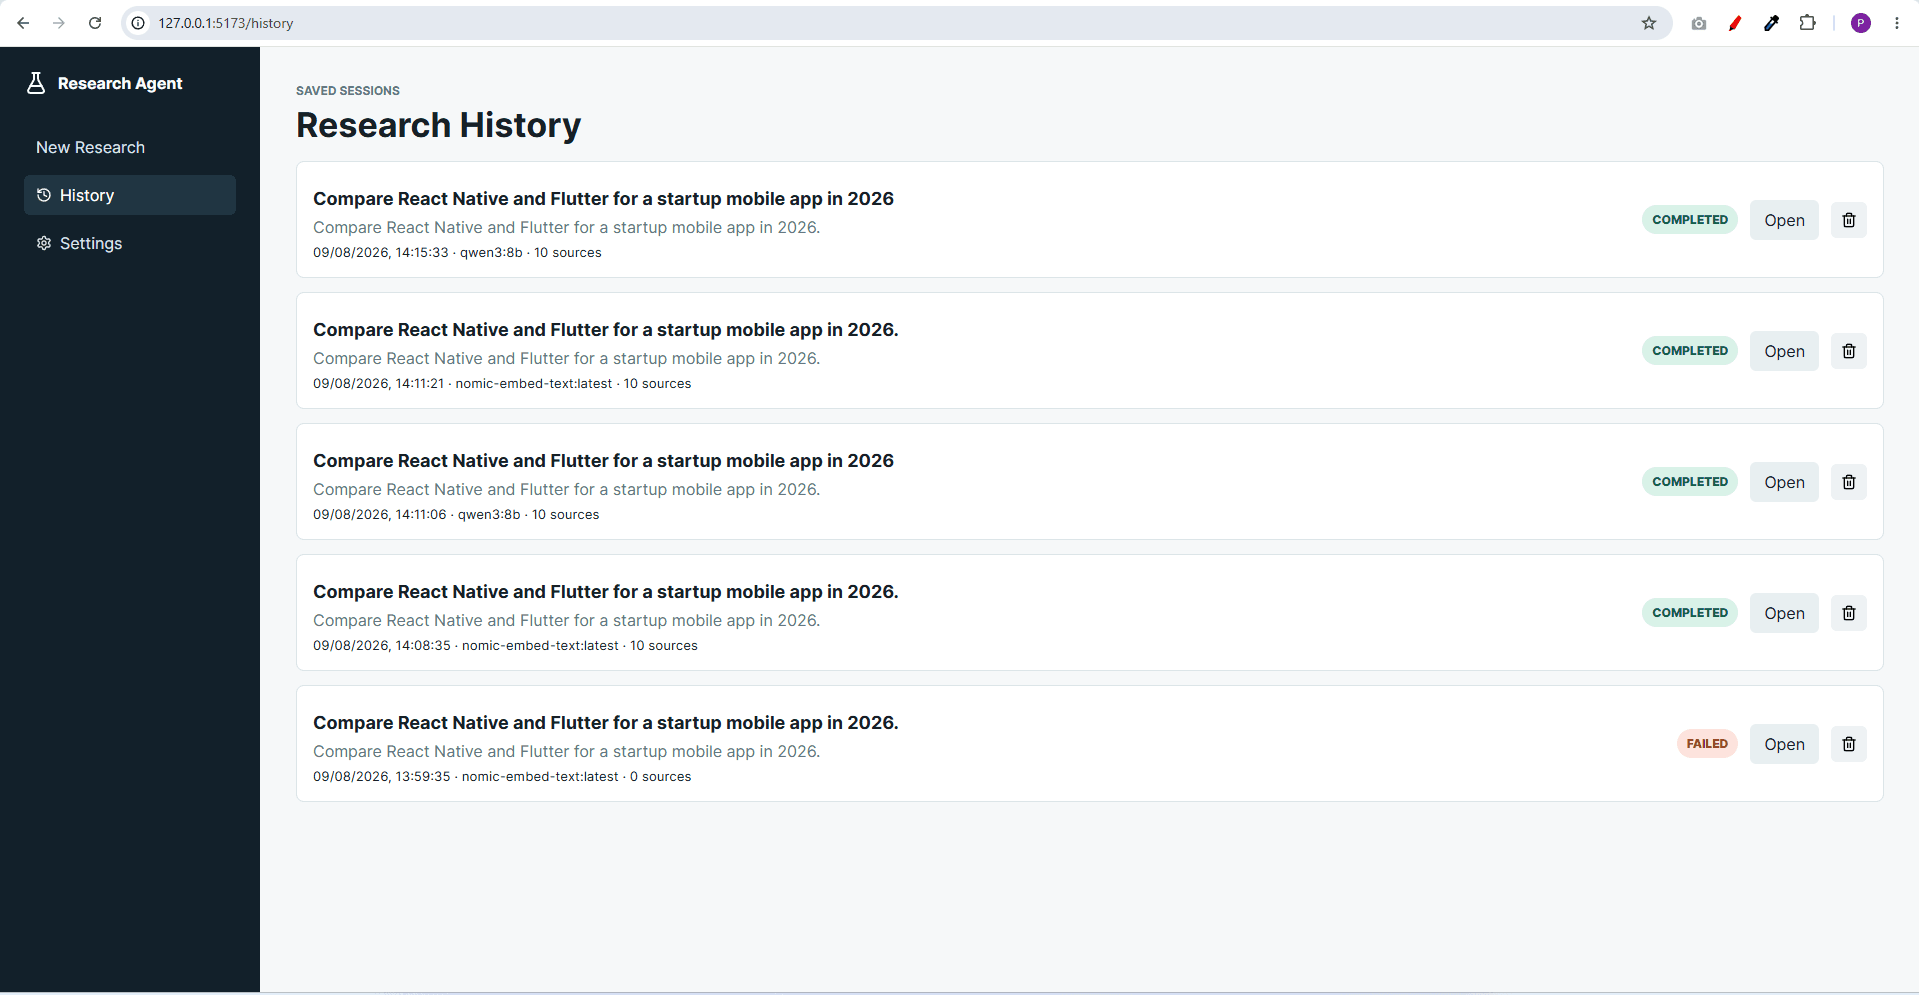Open the 14:08:35 session
The width and height of the screenshot is (1919, 995).
tap(1784, 613)
